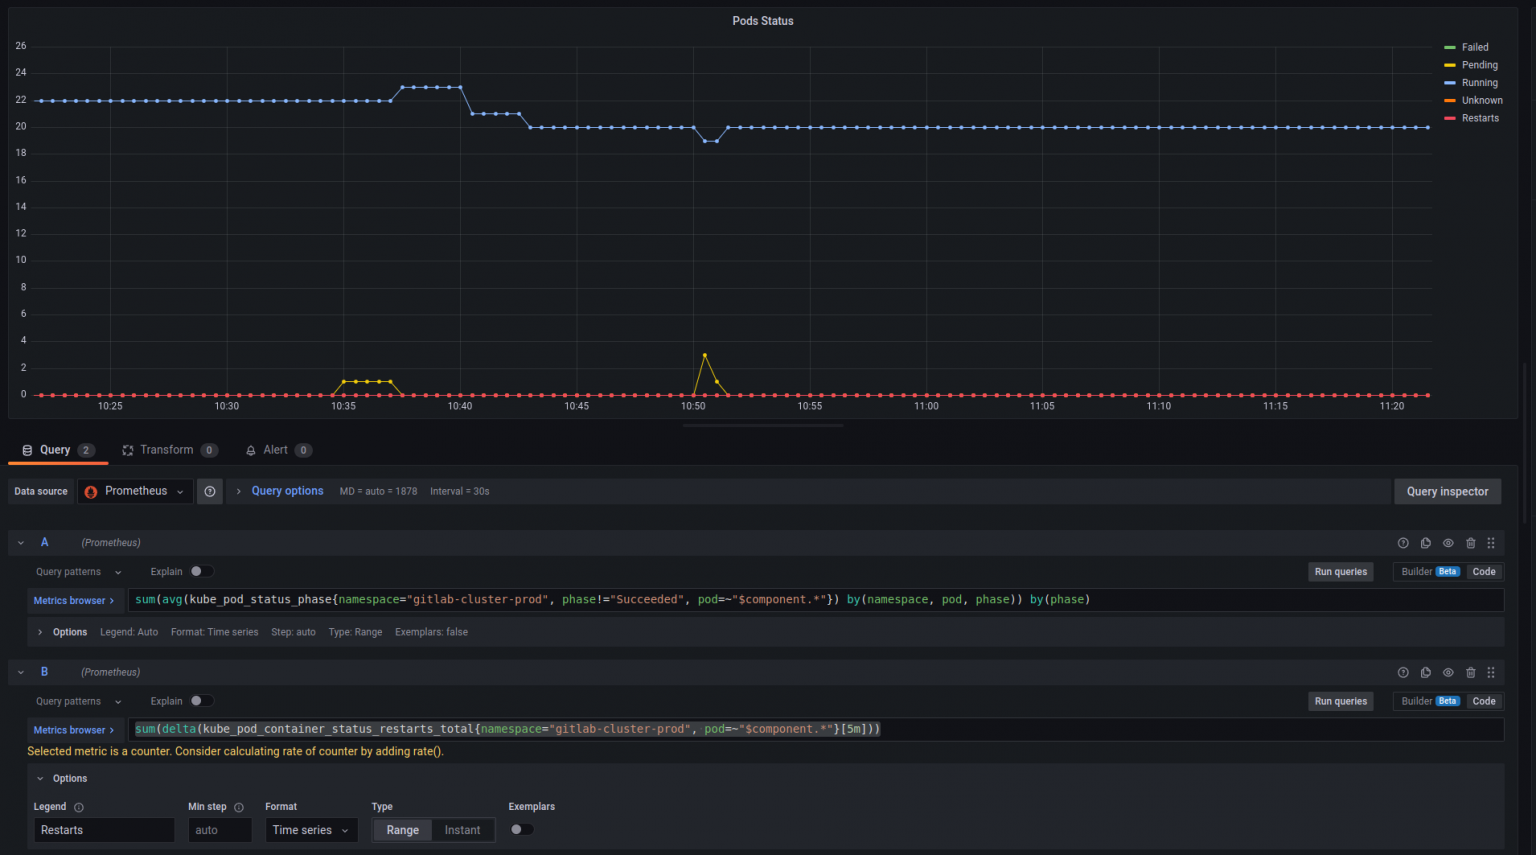Delete query A using the trash icon
Image resolution: width=1536 pixels, height=855 pixels.
1470,543
